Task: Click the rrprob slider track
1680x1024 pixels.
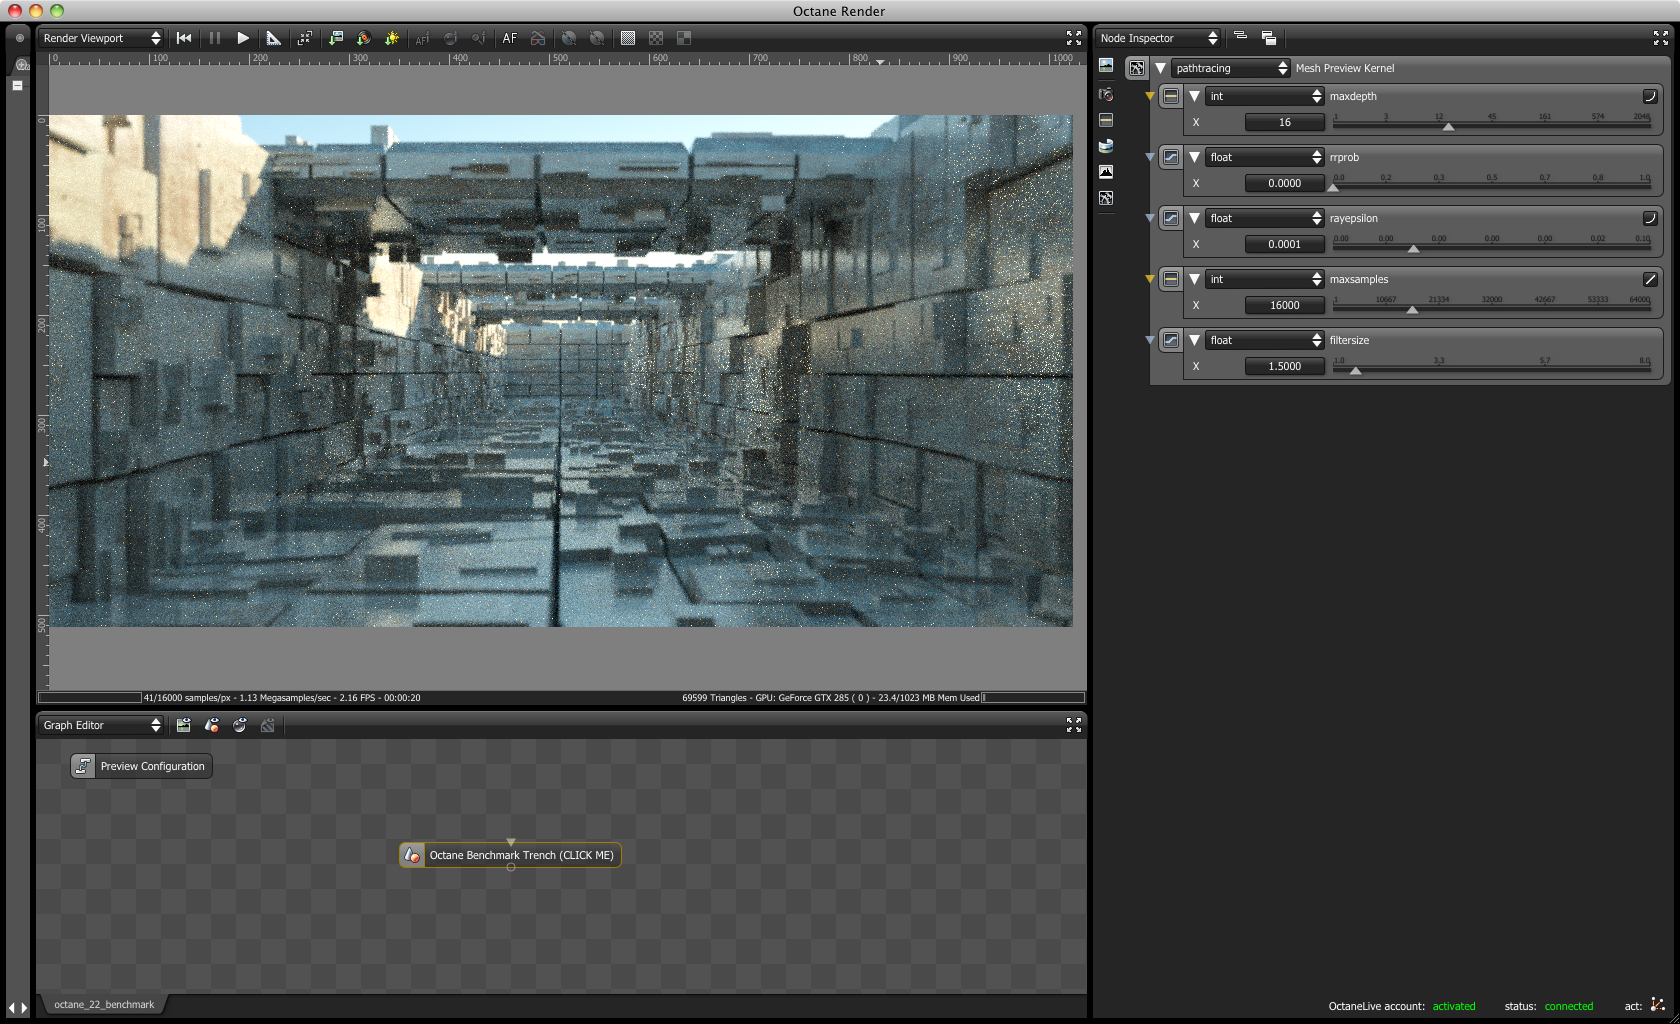Action: [x=1492, y=186]
